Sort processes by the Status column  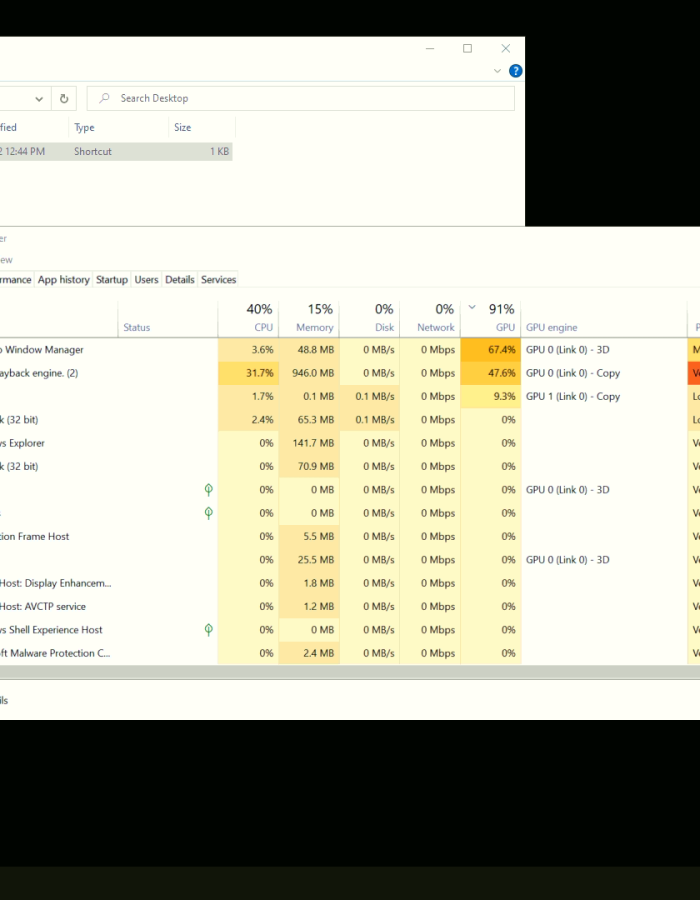click(168, 318)
